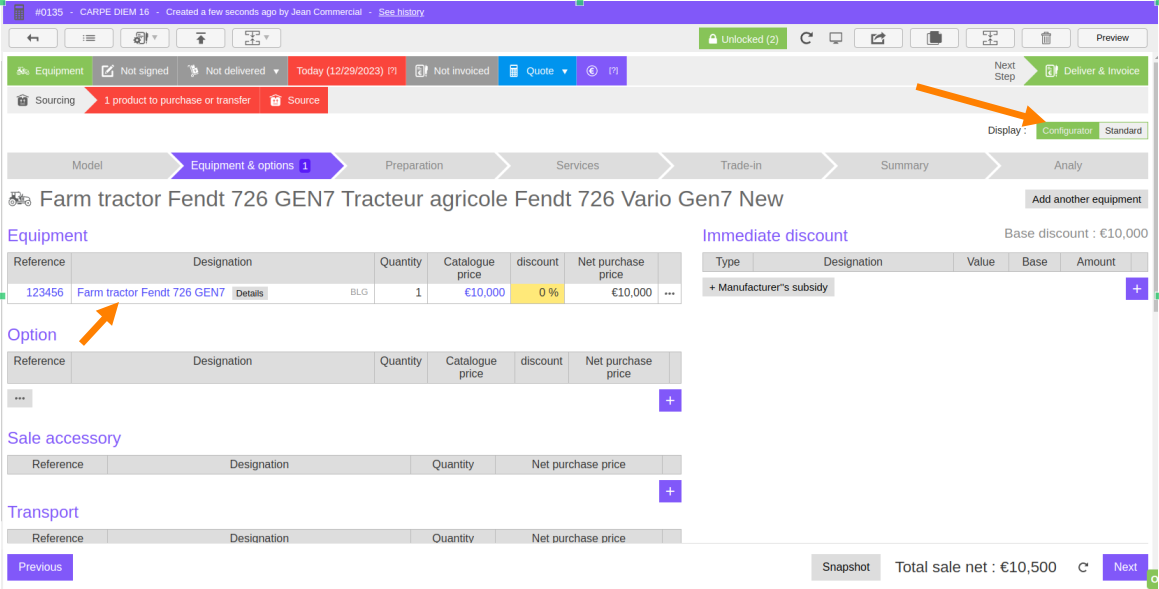The width and height of the screenshot is (1159, 589).
Task: Go to the Analy step tab
Action: coord(1068,166)
